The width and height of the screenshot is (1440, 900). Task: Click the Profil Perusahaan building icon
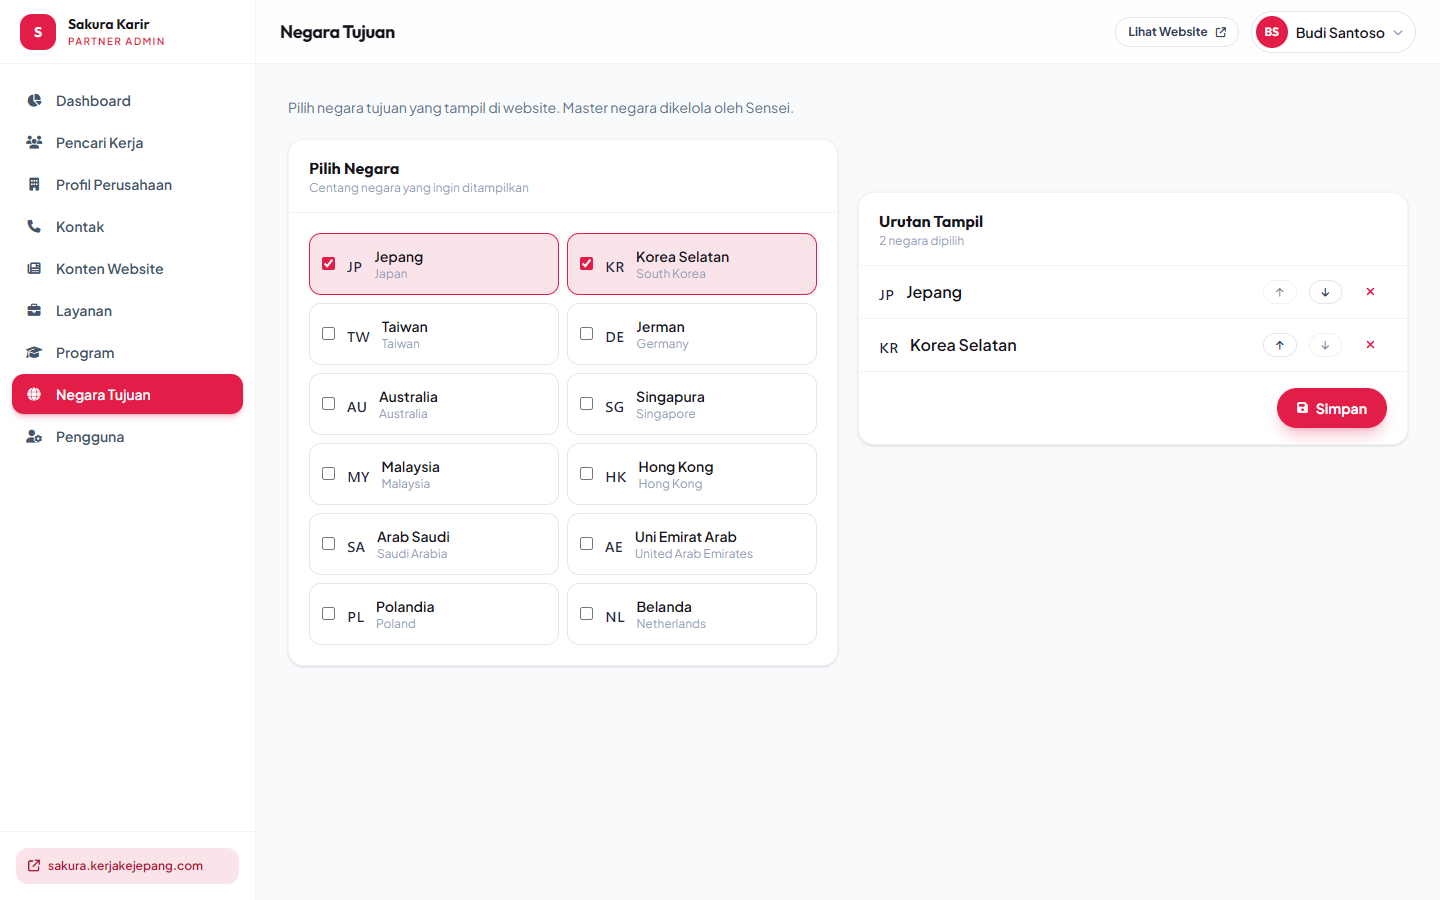[x=34, y=185]
